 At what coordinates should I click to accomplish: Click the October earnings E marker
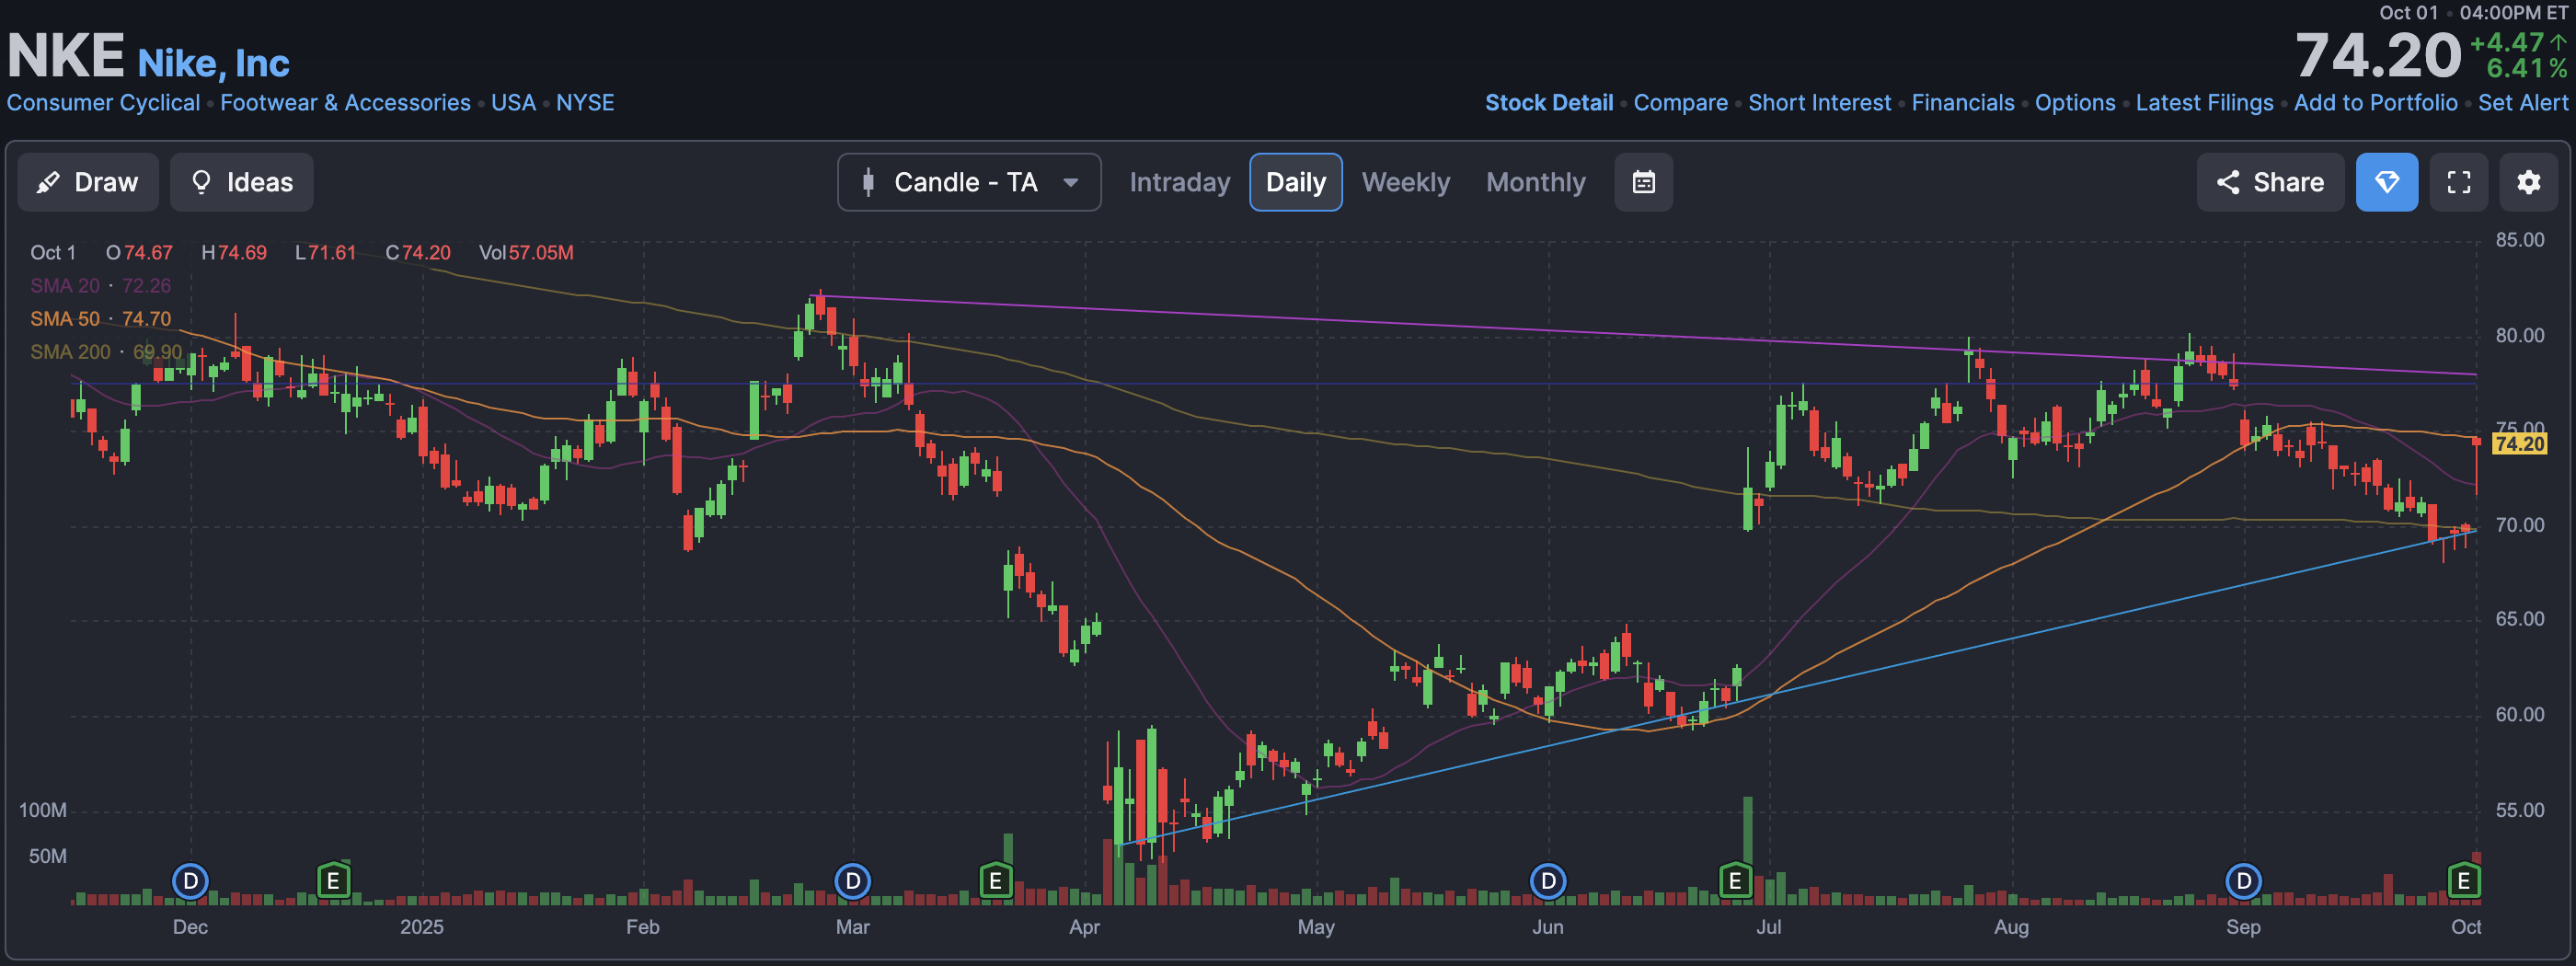pyautogui.click(x=2463, y=881)
